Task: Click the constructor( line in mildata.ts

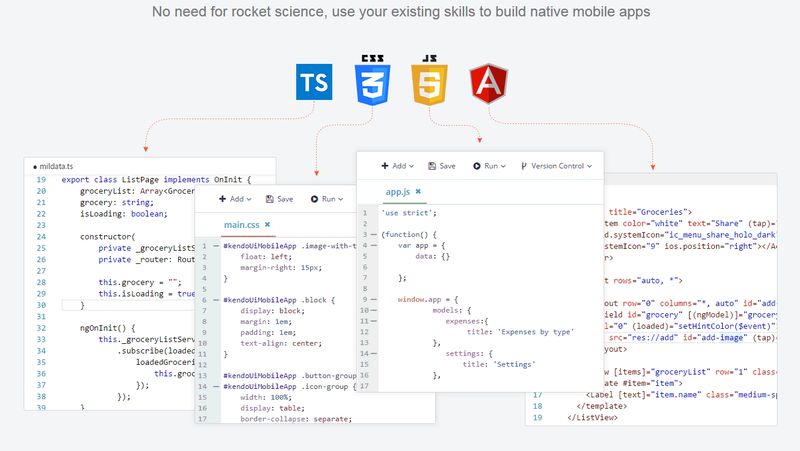Action: [108, 237]
